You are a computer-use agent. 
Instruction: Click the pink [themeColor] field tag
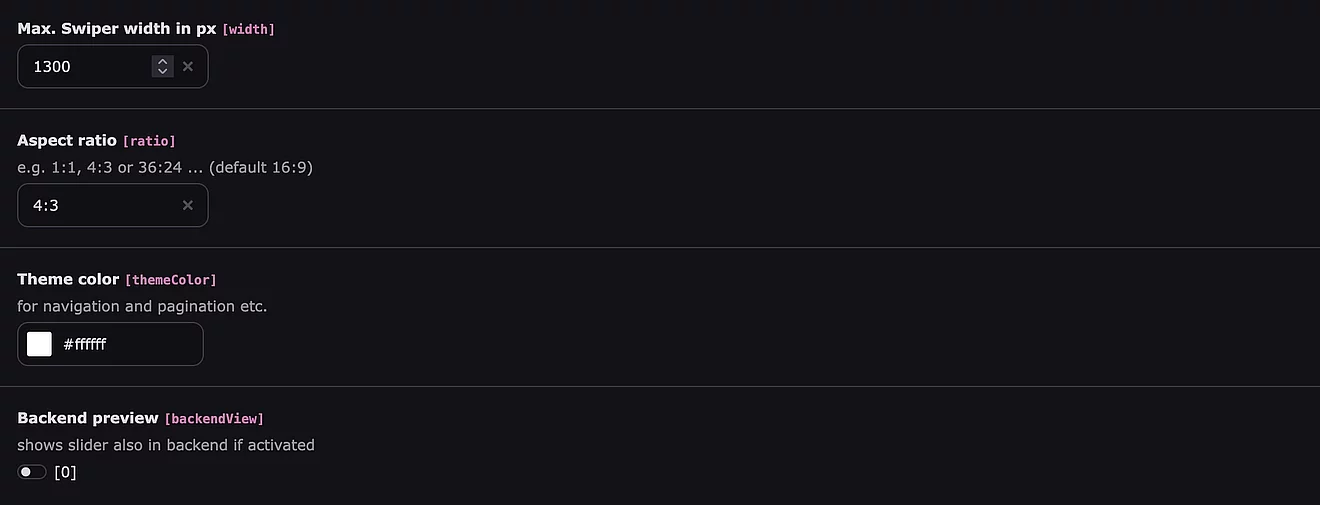pos(170,280)
